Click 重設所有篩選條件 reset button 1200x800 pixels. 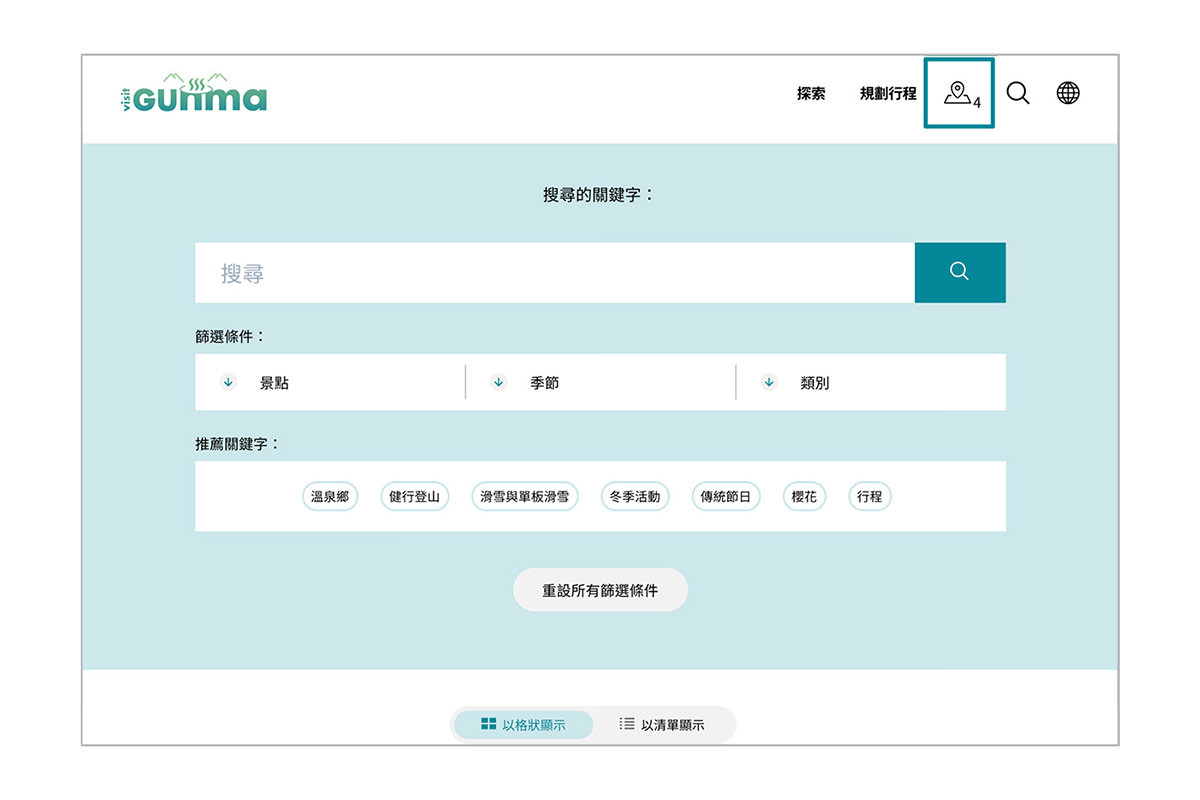coord(600,590)
